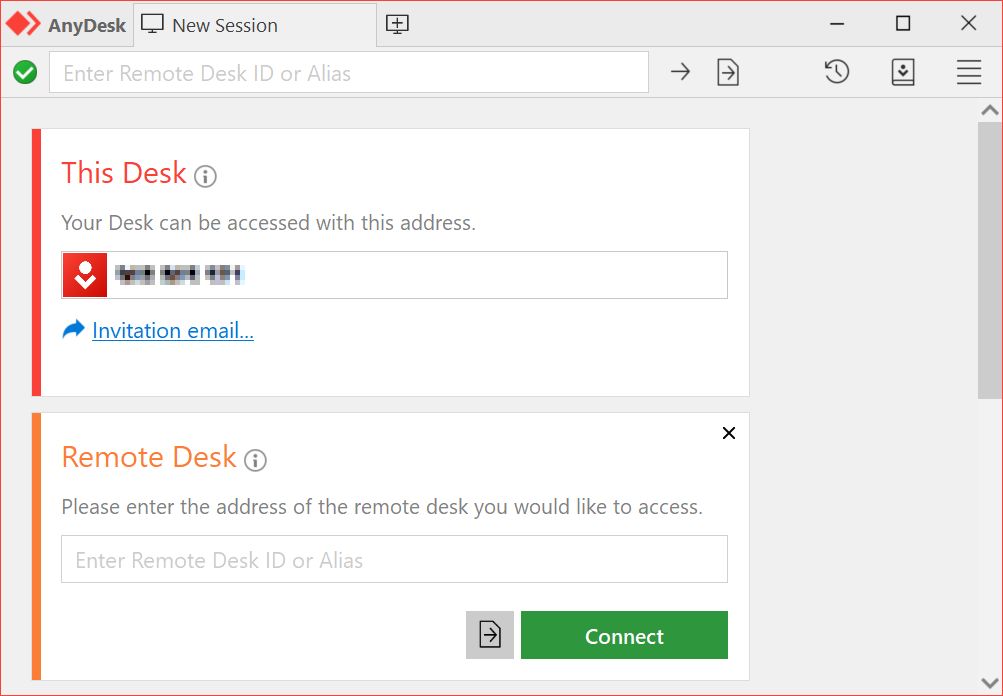This screenshot has height=696, width=1003.
Task: Click the green Connect button
Action: (624, 635)
